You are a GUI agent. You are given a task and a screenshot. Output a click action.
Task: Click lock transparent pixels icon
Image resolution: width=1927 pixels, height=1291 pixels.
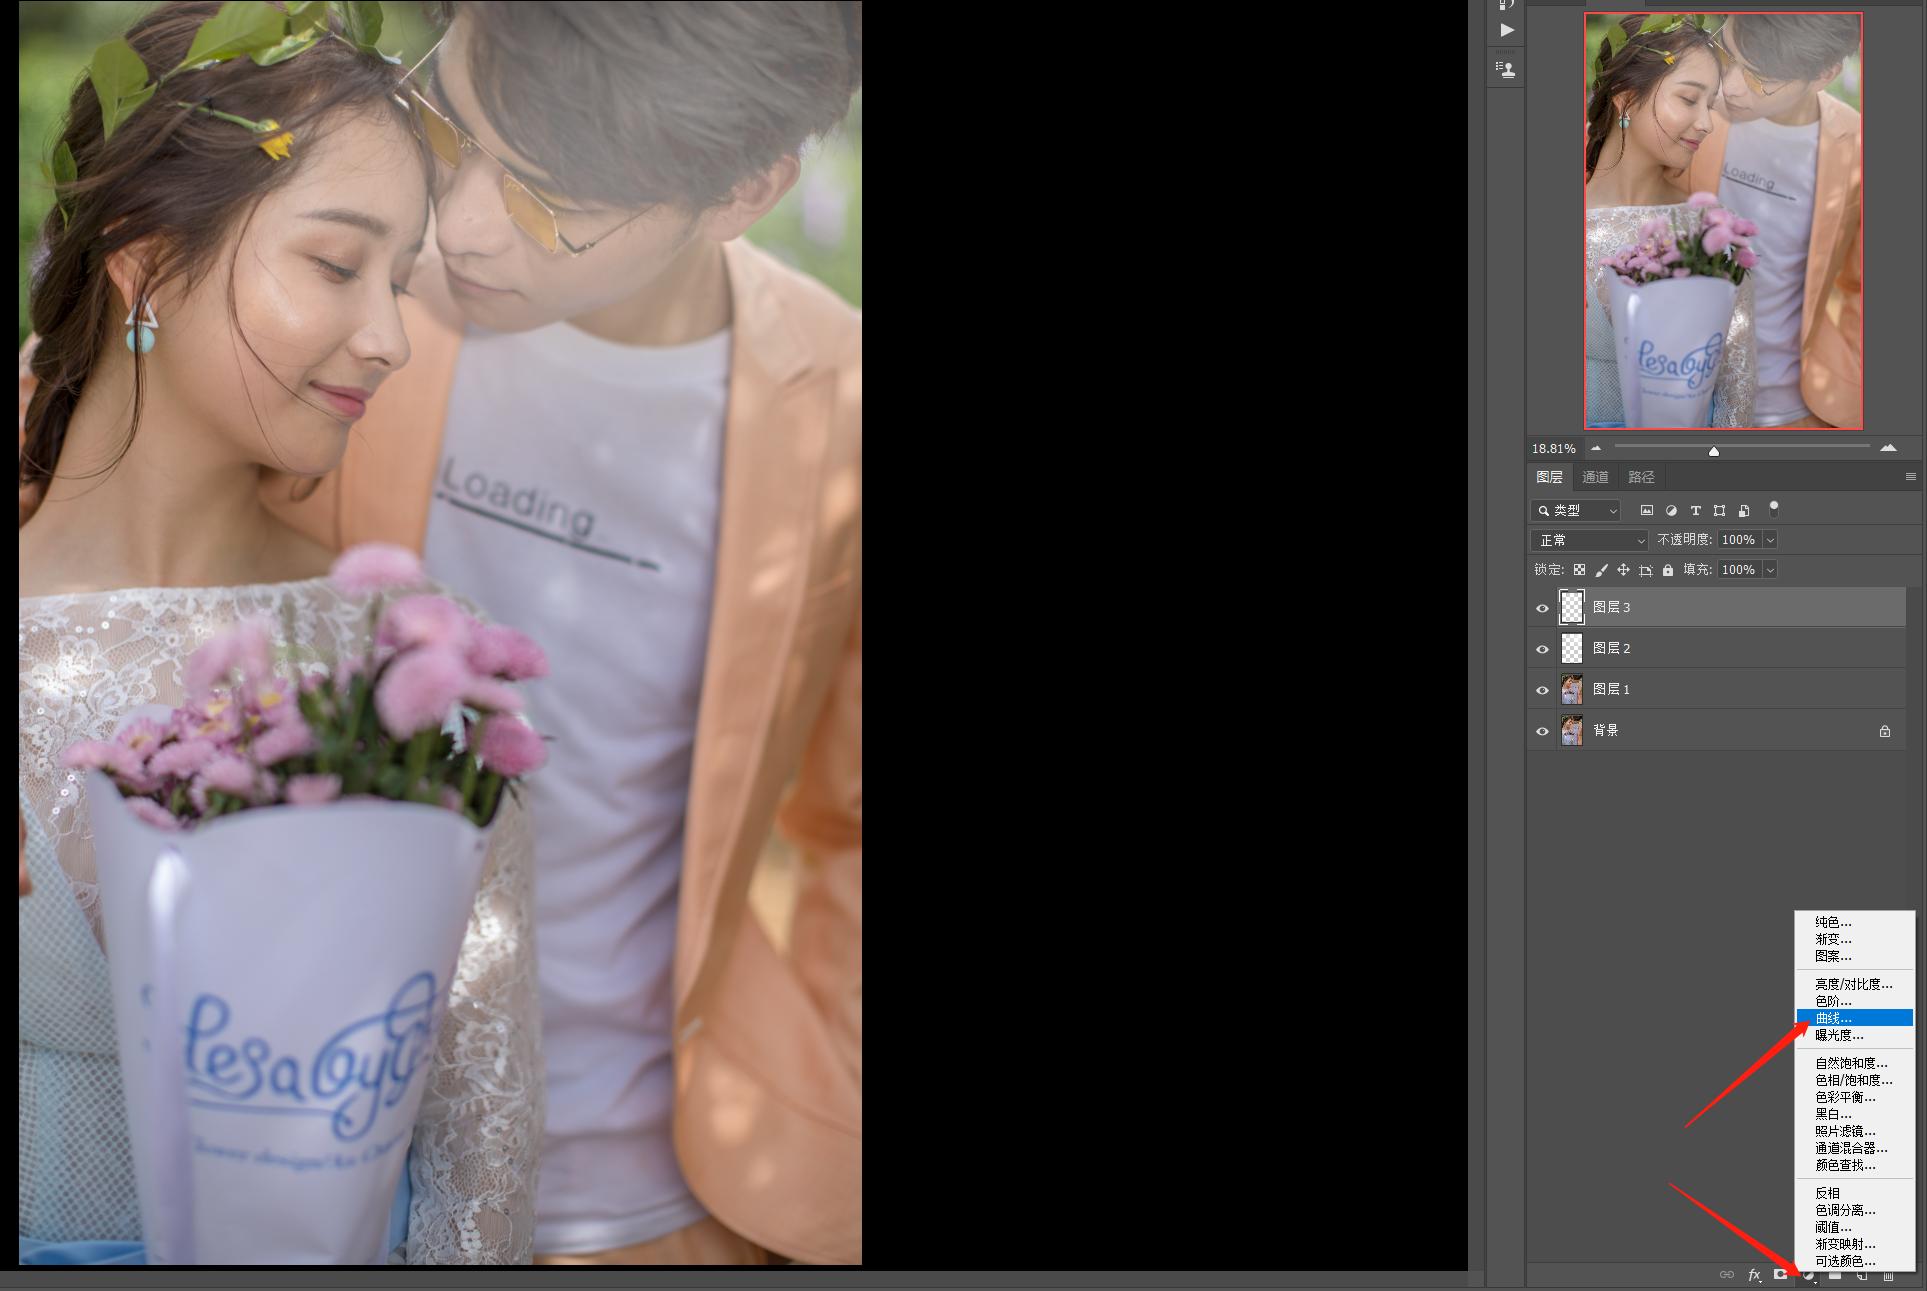[1579, 570]
